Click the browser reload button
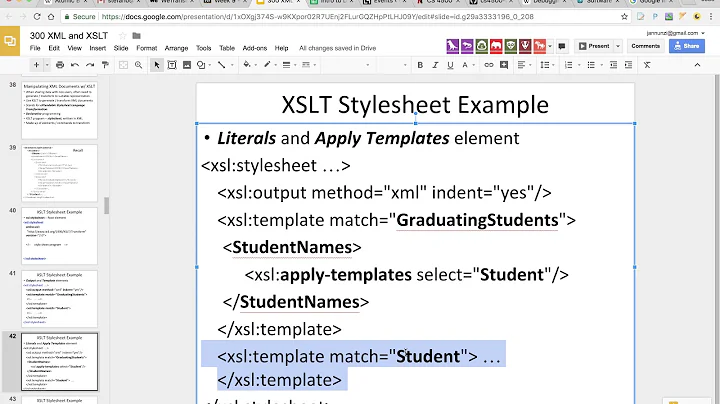Viewport: 720px width, 404px height. click(x=37, y=17)
